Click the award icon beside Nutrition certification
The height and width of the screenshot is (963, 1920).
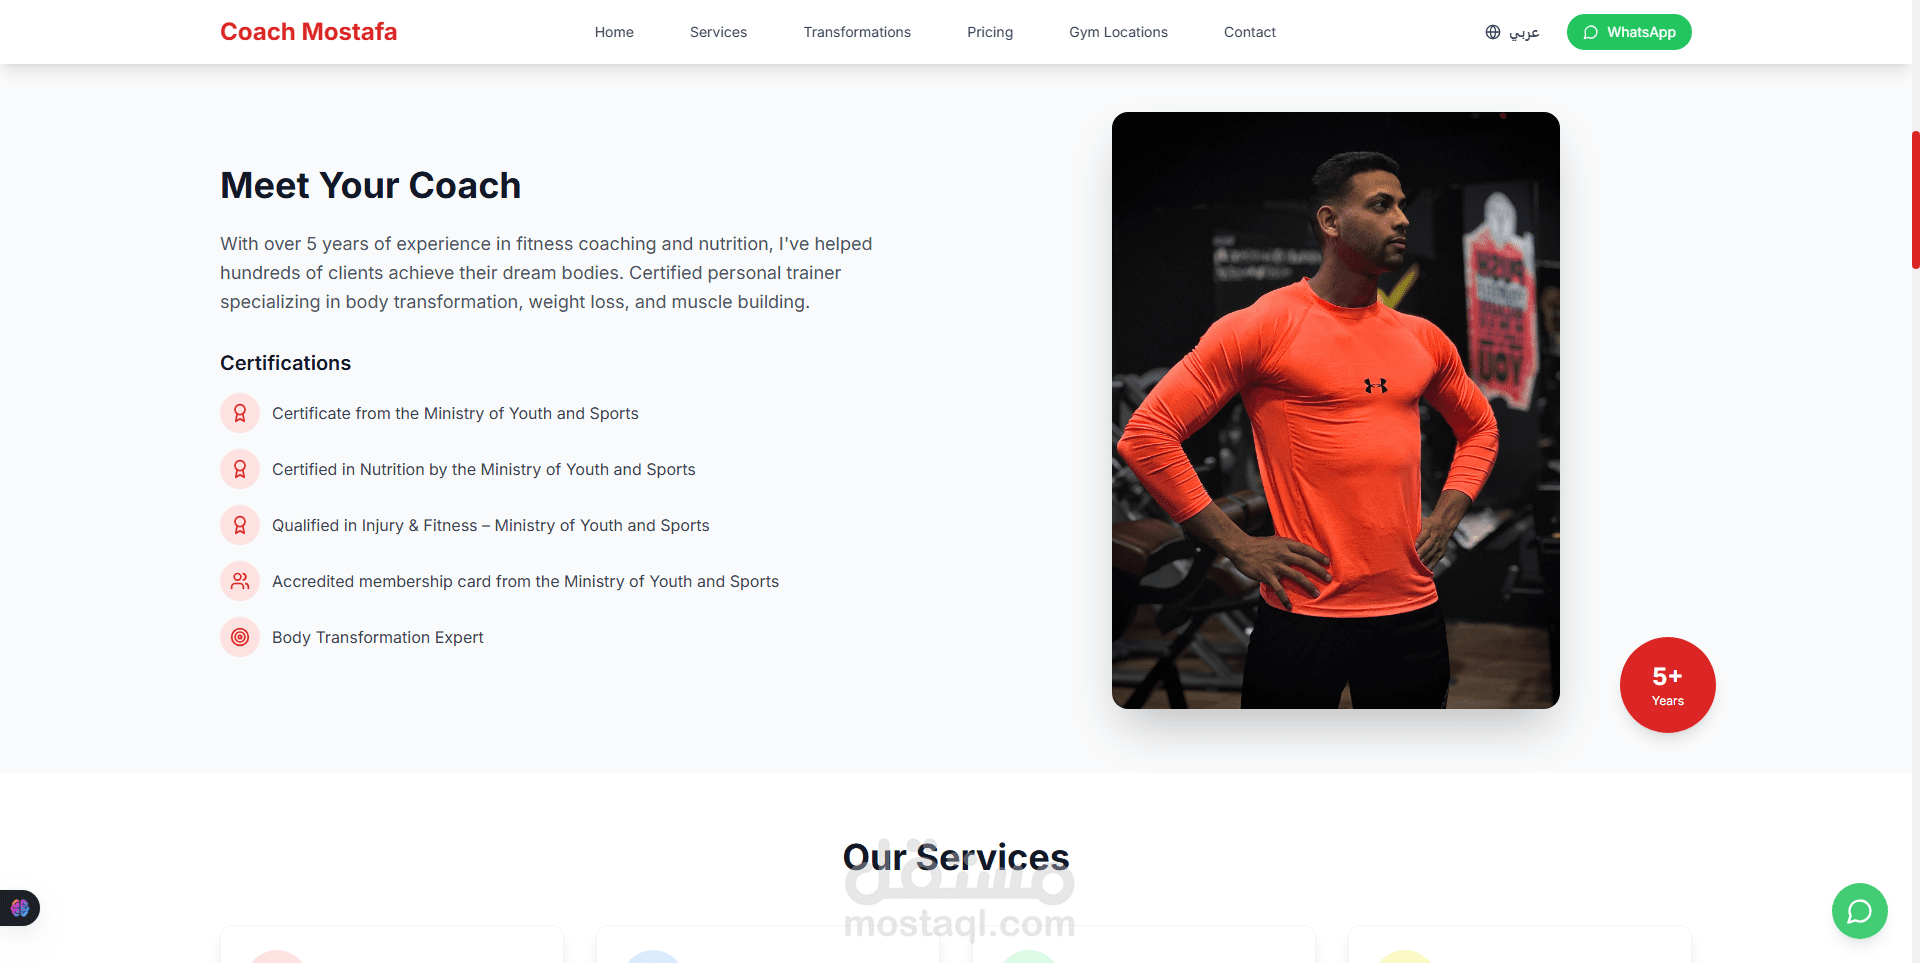(x=240, y=469)
